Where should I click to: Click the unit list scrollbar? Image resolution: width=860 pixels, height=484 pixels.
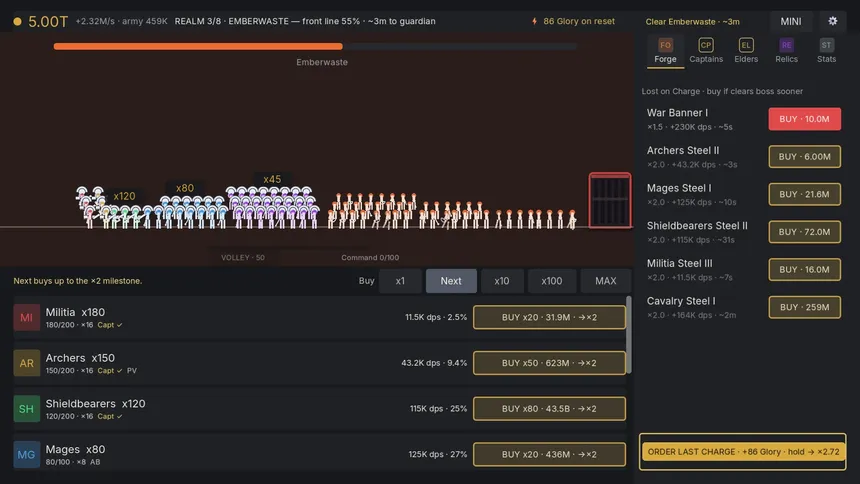pyautogui.click(x=629, y=335)
